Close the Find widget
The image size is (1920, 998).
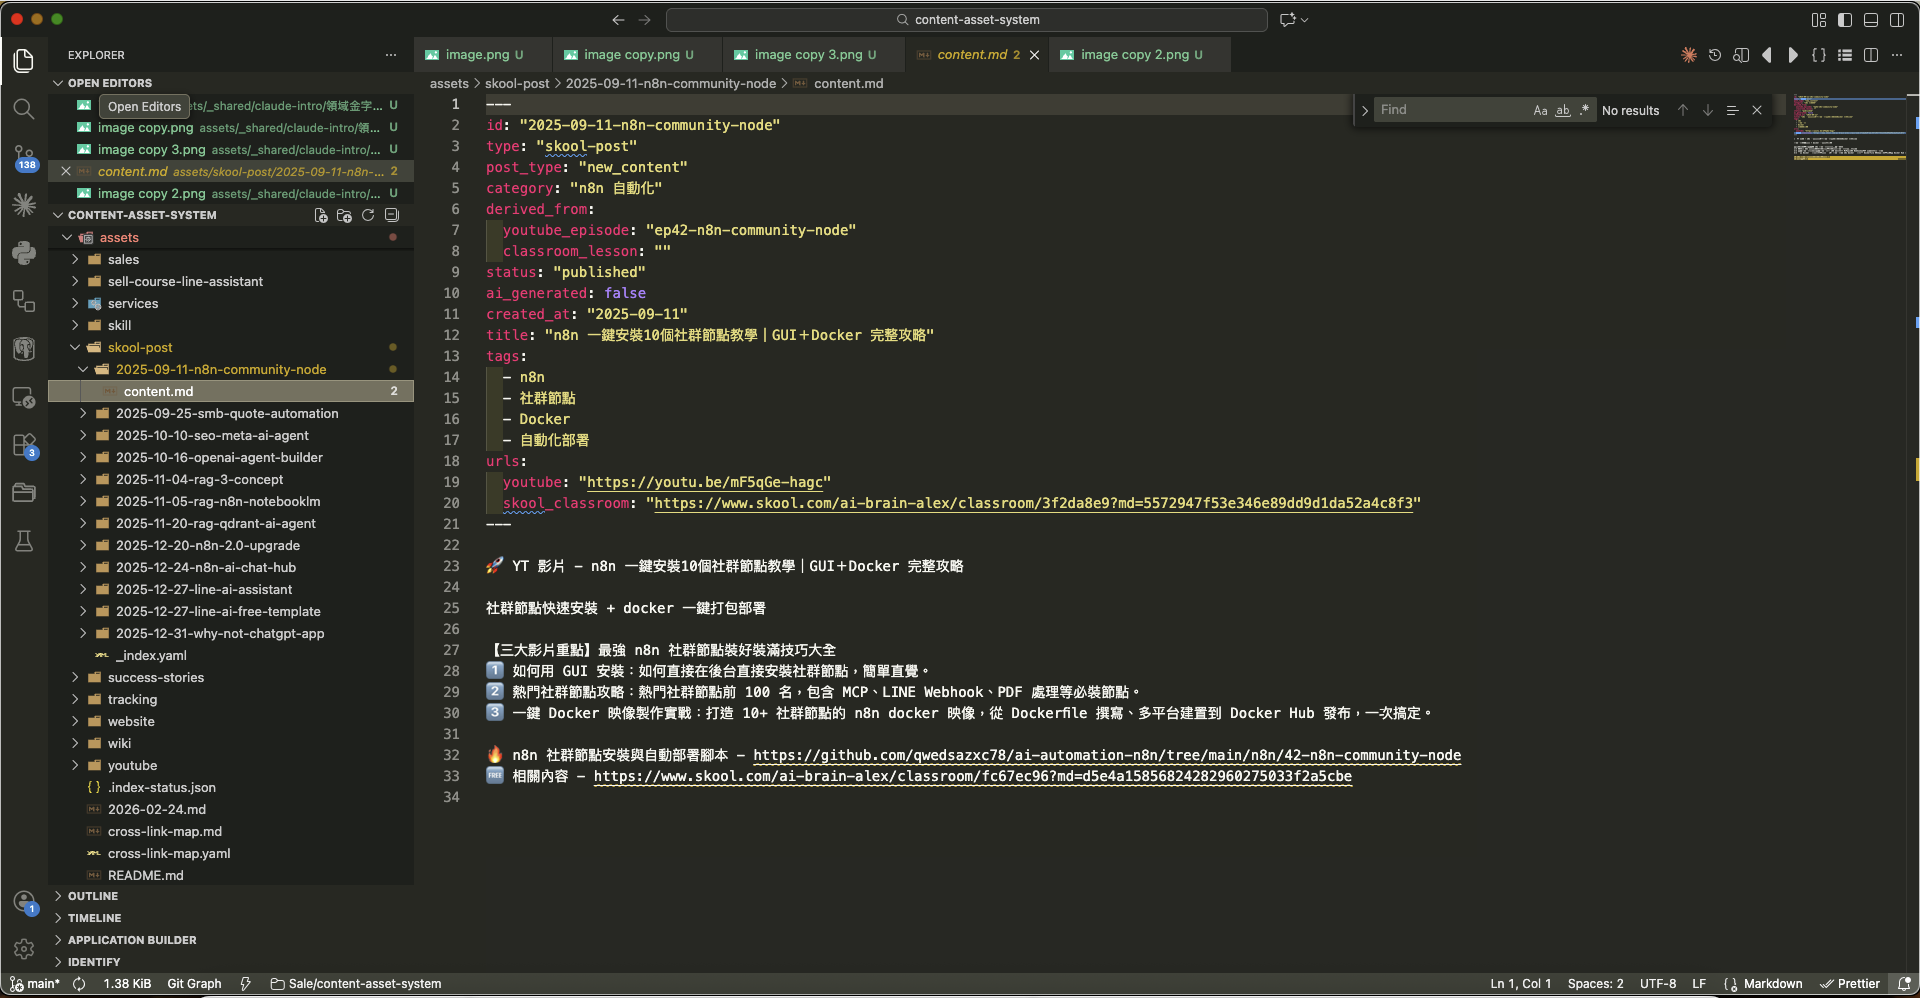click(x=1757, y=110)
